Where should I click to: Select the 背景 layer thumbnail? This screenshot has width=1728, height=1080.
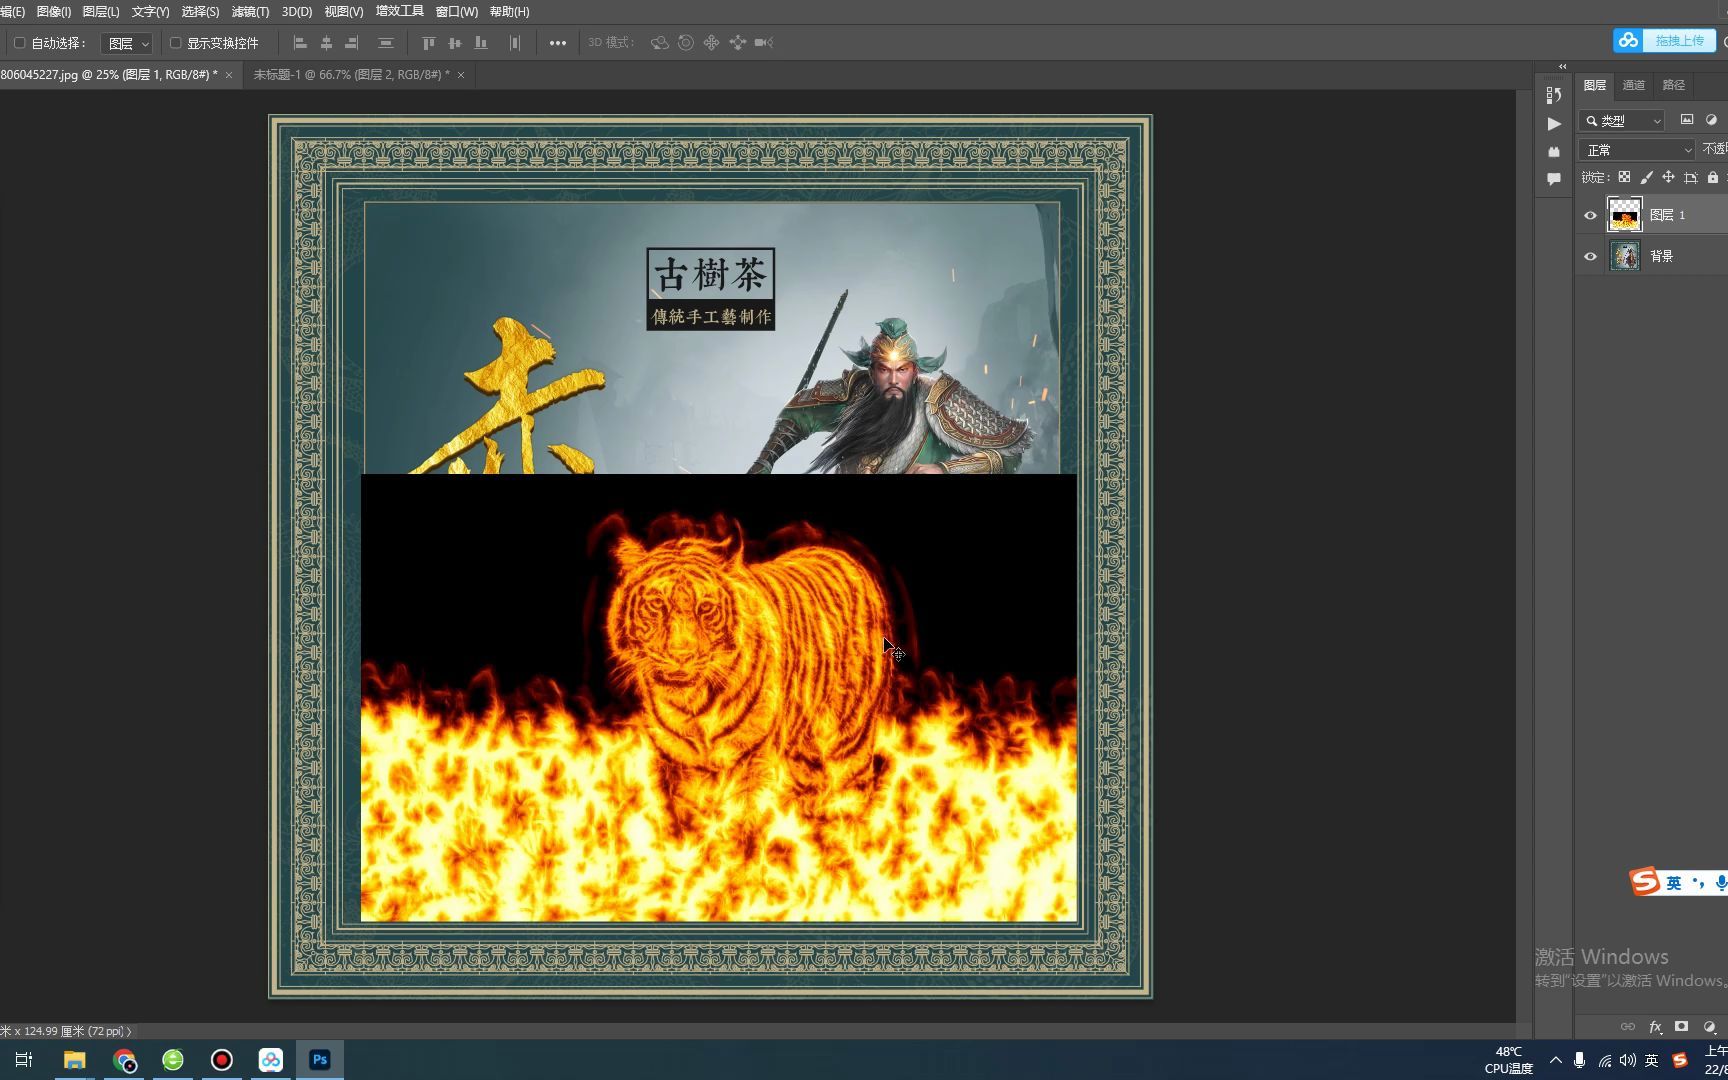tap(1624, 256)
